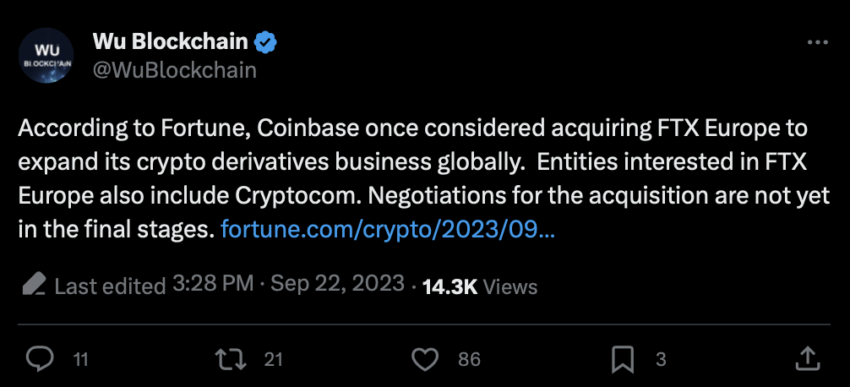Click the @WuBlockchain handle
The image size is (850, 387).
[x=175, y=70]
